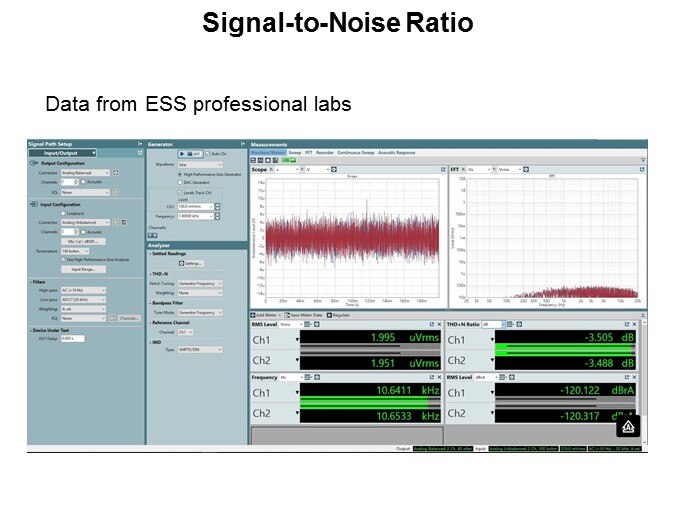The width and height of the screenshot is (675, 506).
Task: Switch to the Sweep tab
Action: 295,152
